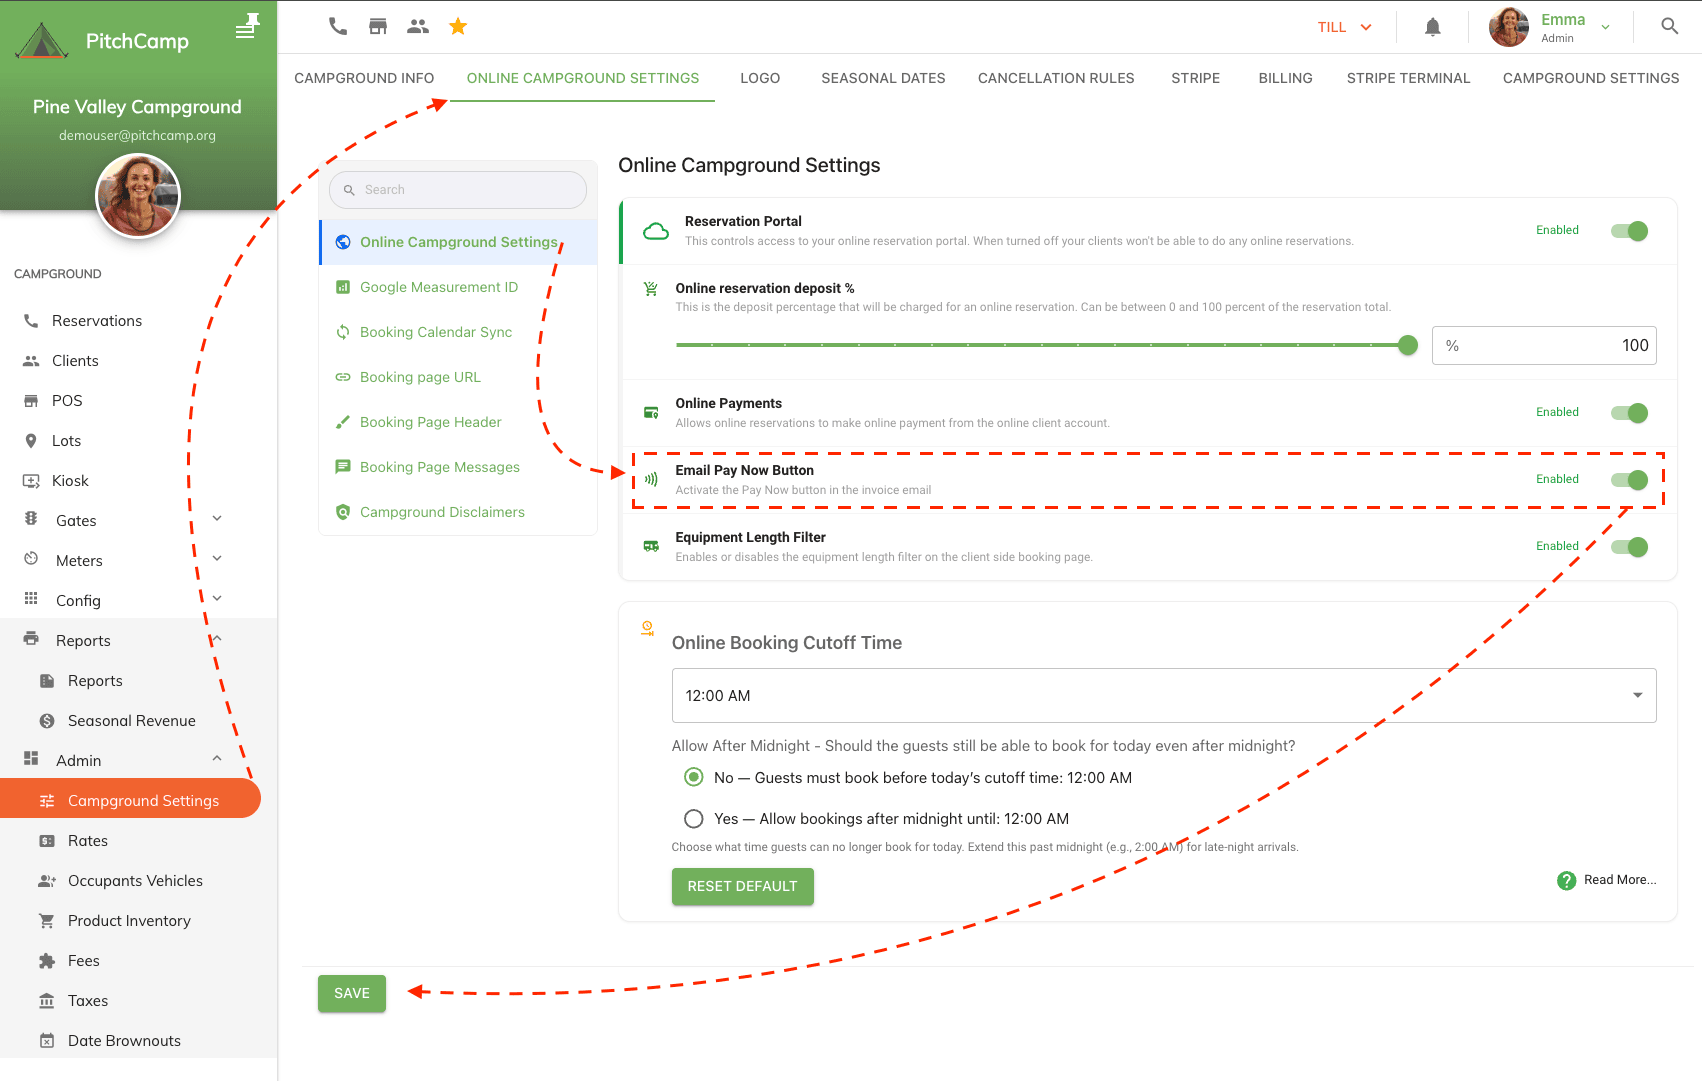The height and width of the screenshot is (1081, 1702).
Task: Toggle the sidebar pin icon
Action: (x=248, y=26)
